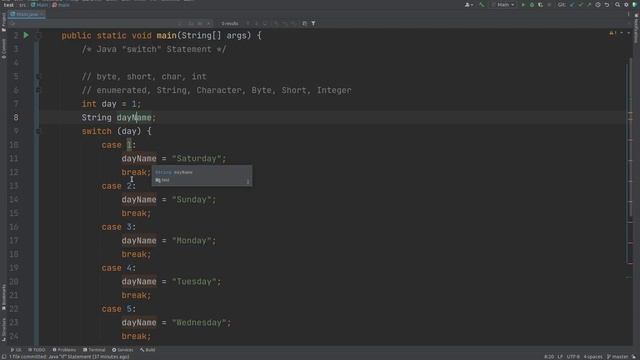Click the String dayName tooltip popup
640x360 pixels.
[202, 176]
